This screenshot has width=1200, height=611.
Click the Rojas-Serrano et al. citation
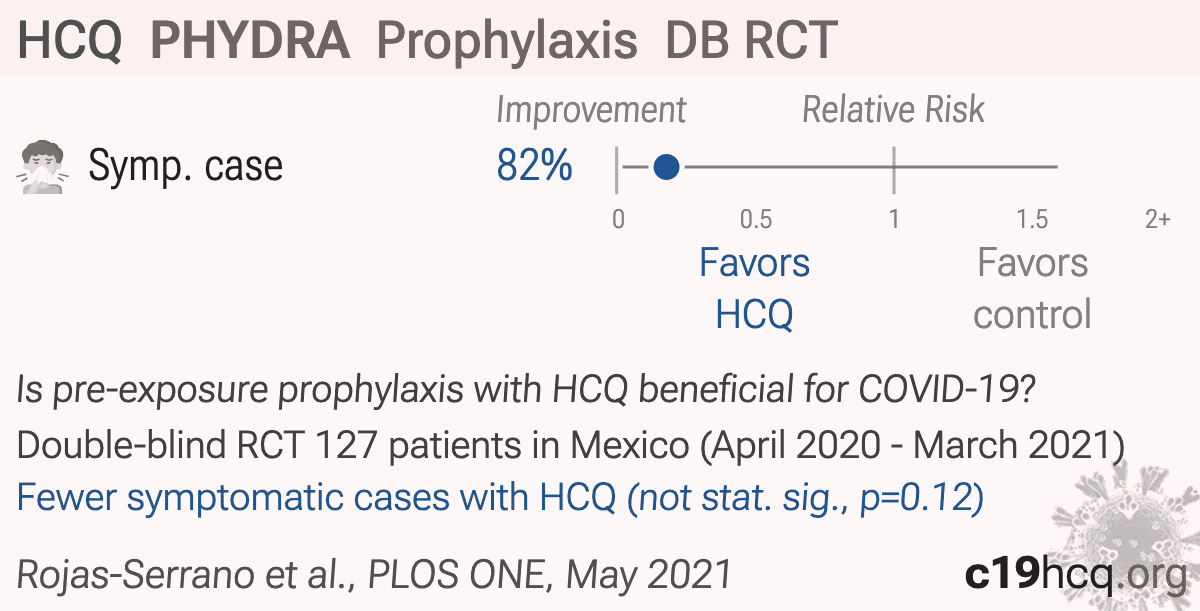374,575
